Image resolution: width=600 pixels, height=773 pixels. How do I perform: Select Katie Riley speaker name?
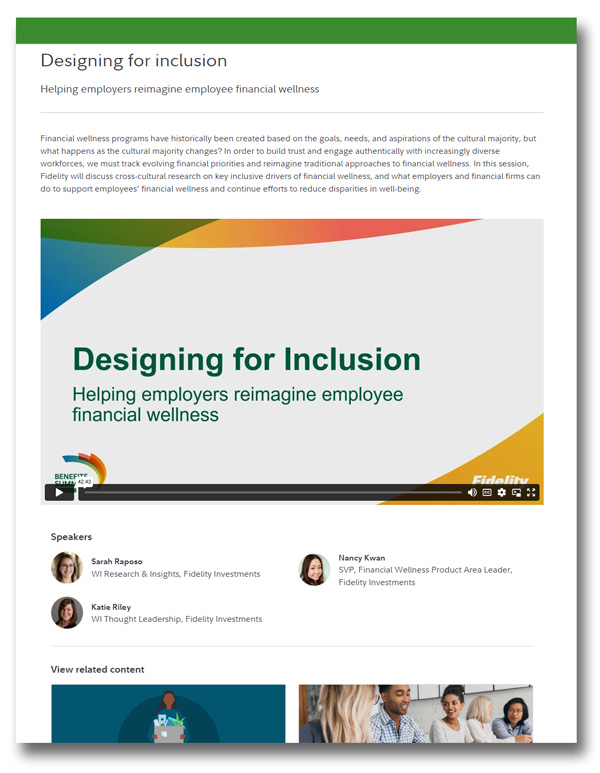[x=111, y=607]
